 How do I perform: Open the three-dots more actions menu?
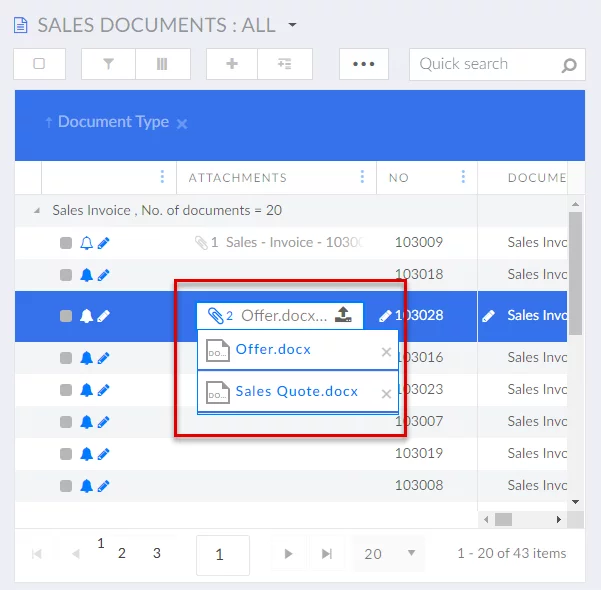click(x=364, y=64)
